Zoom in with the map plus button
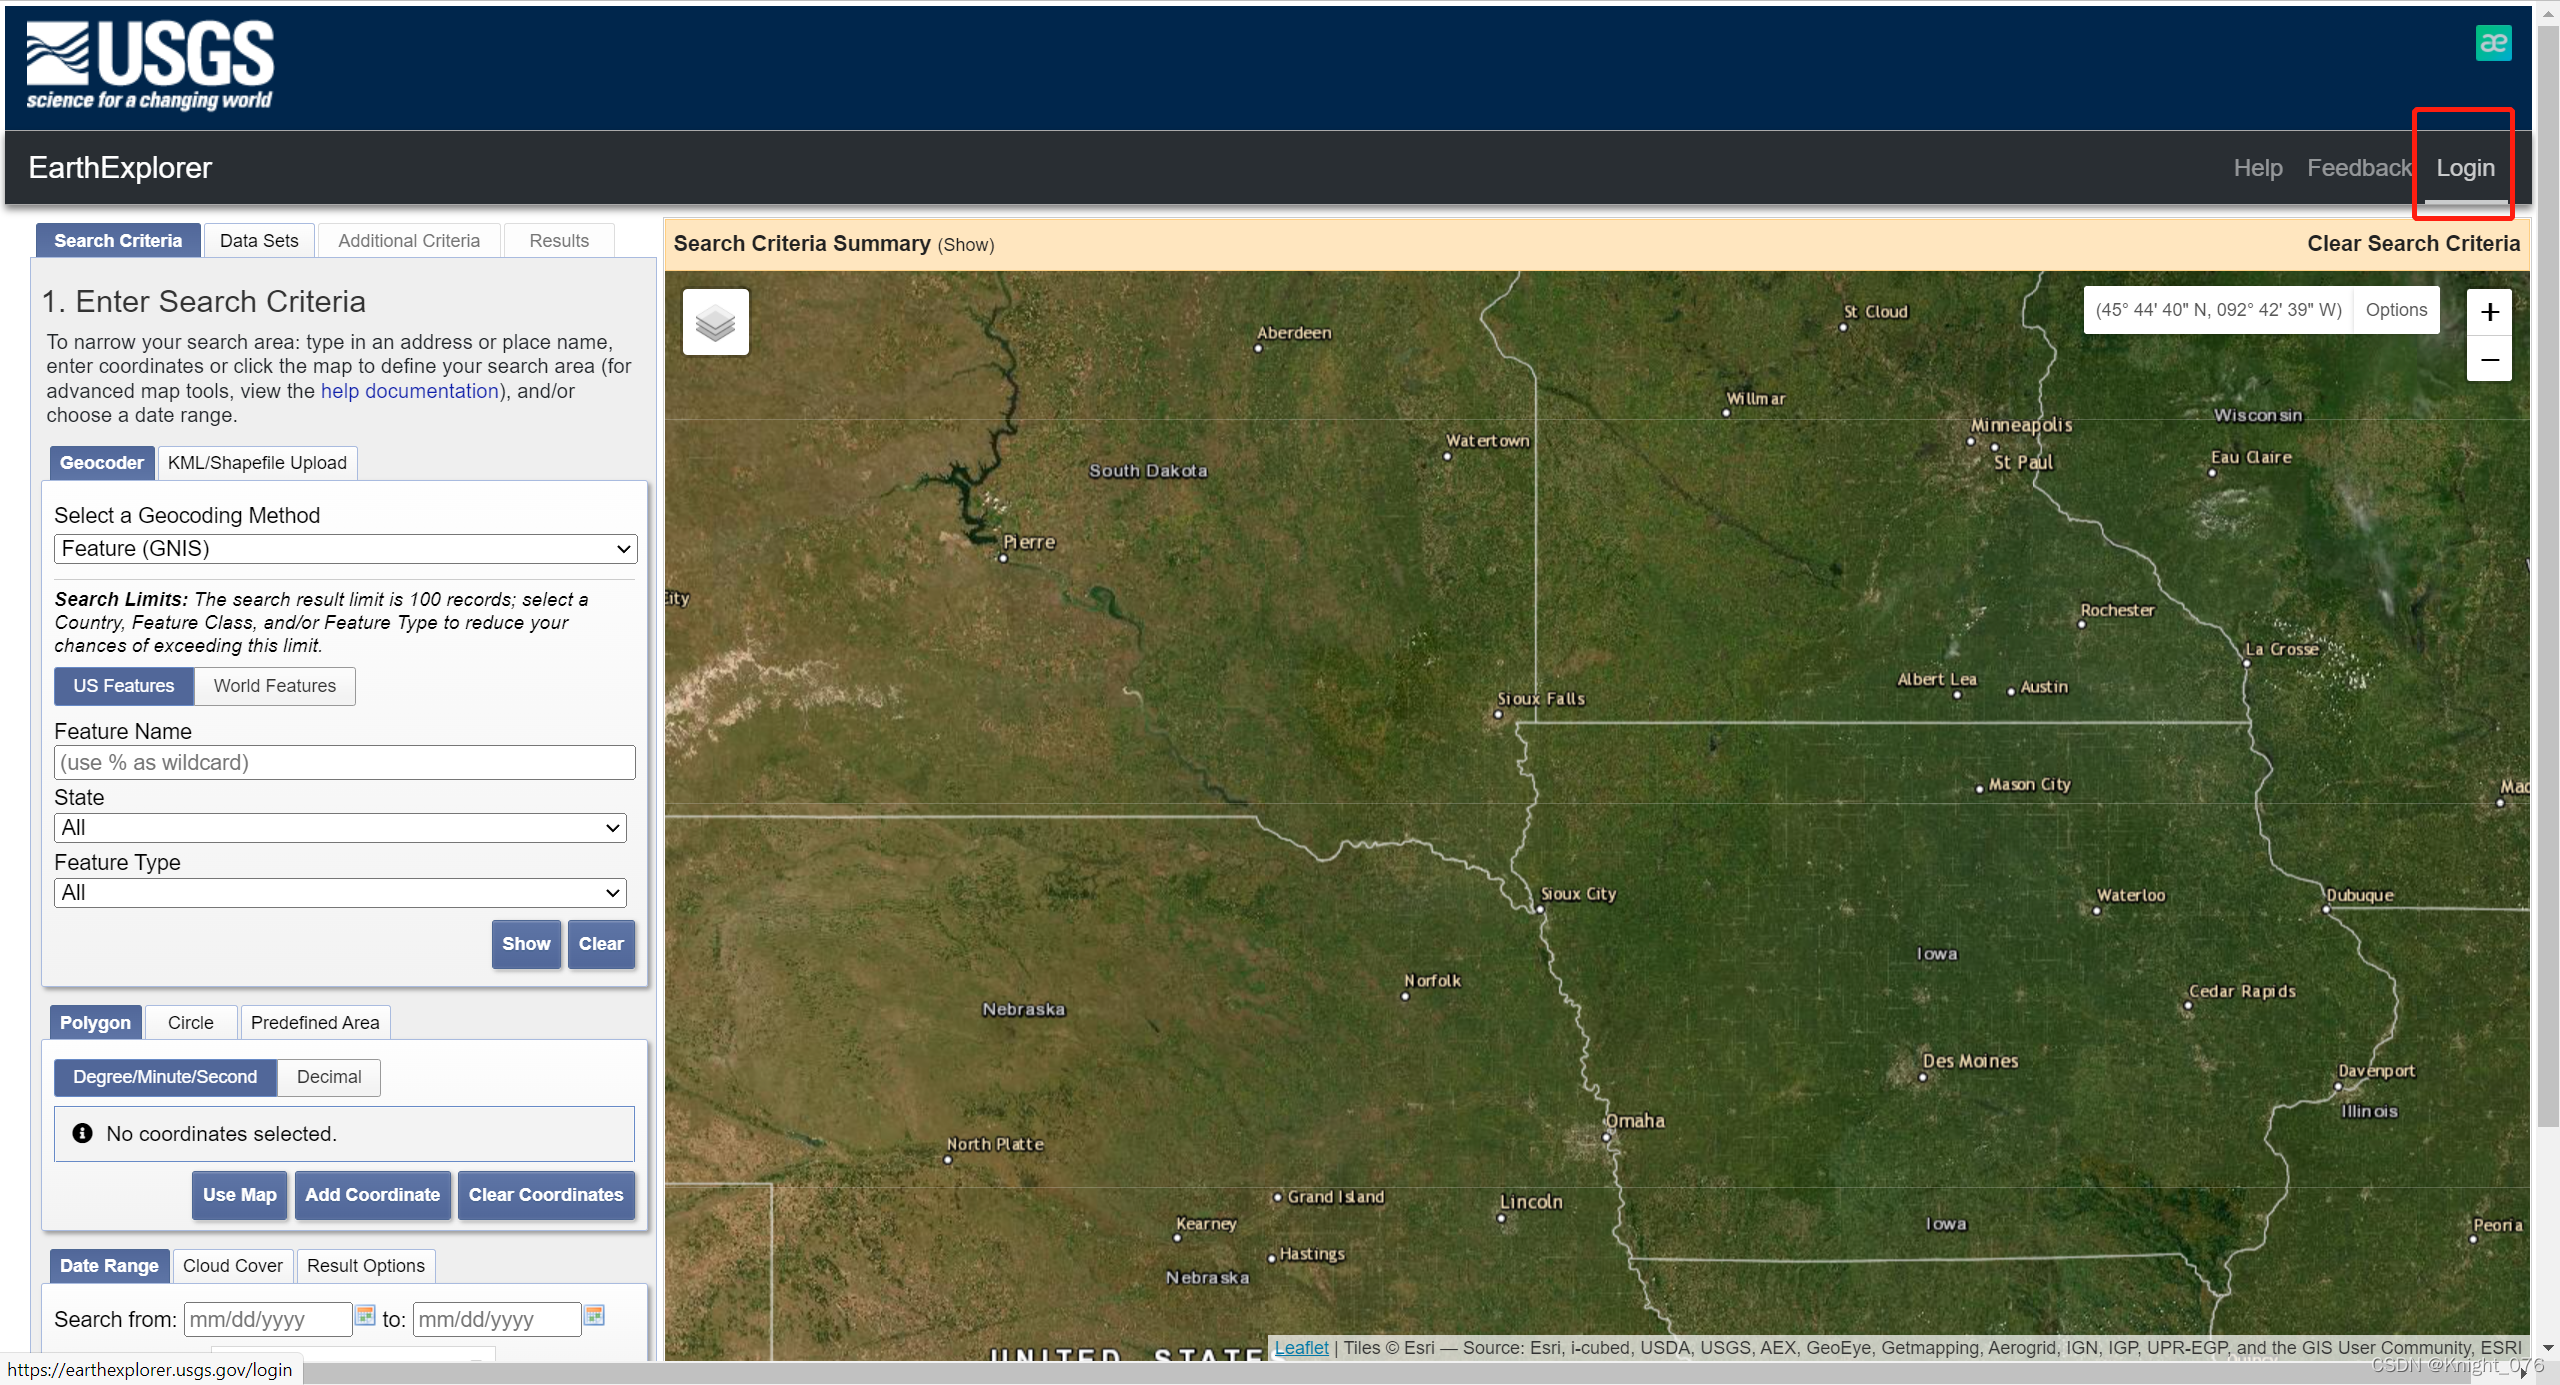The height and width of the screenshot is (1385, 2560). 2489,312
